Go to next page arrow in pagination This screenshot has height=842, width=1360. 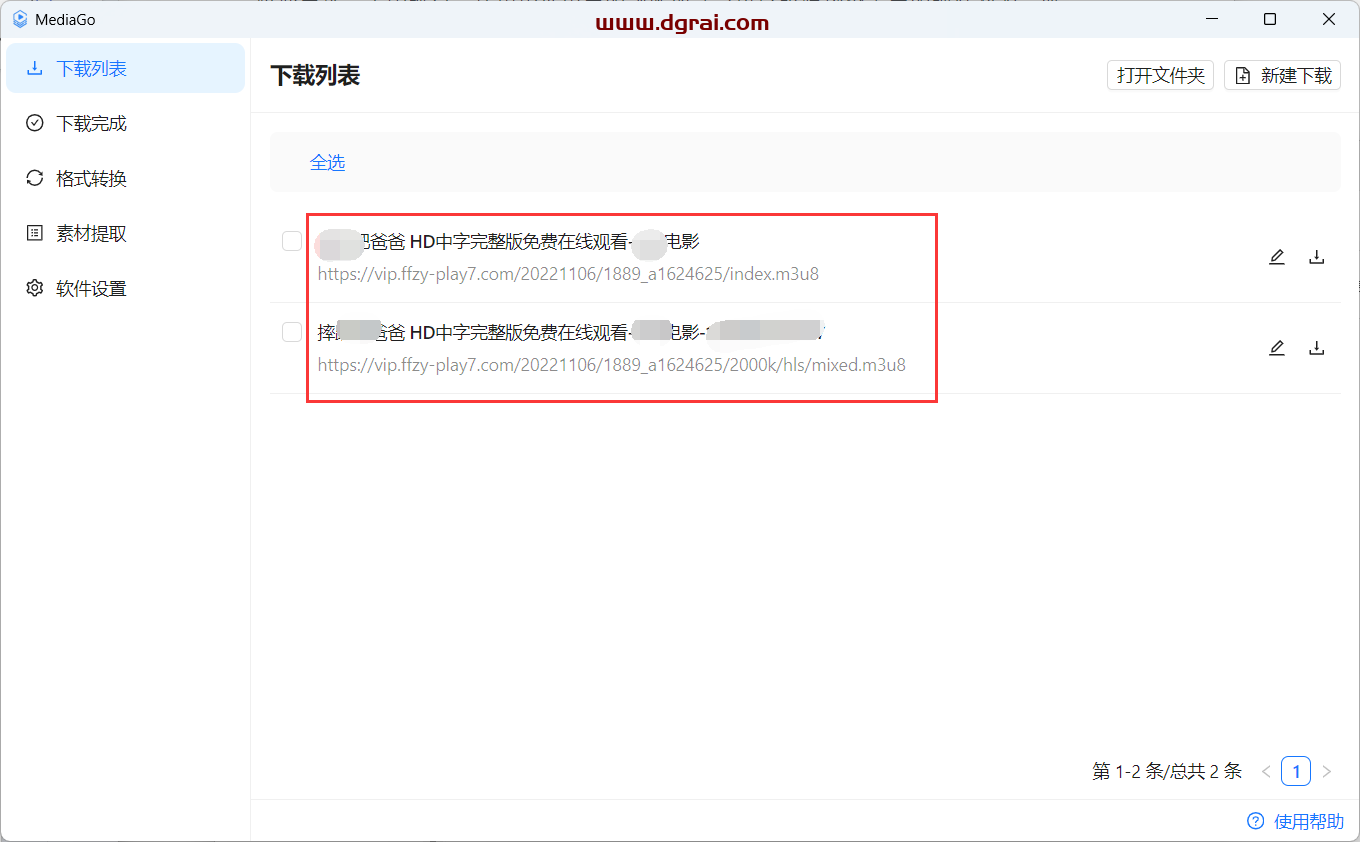coord(1327,771)
